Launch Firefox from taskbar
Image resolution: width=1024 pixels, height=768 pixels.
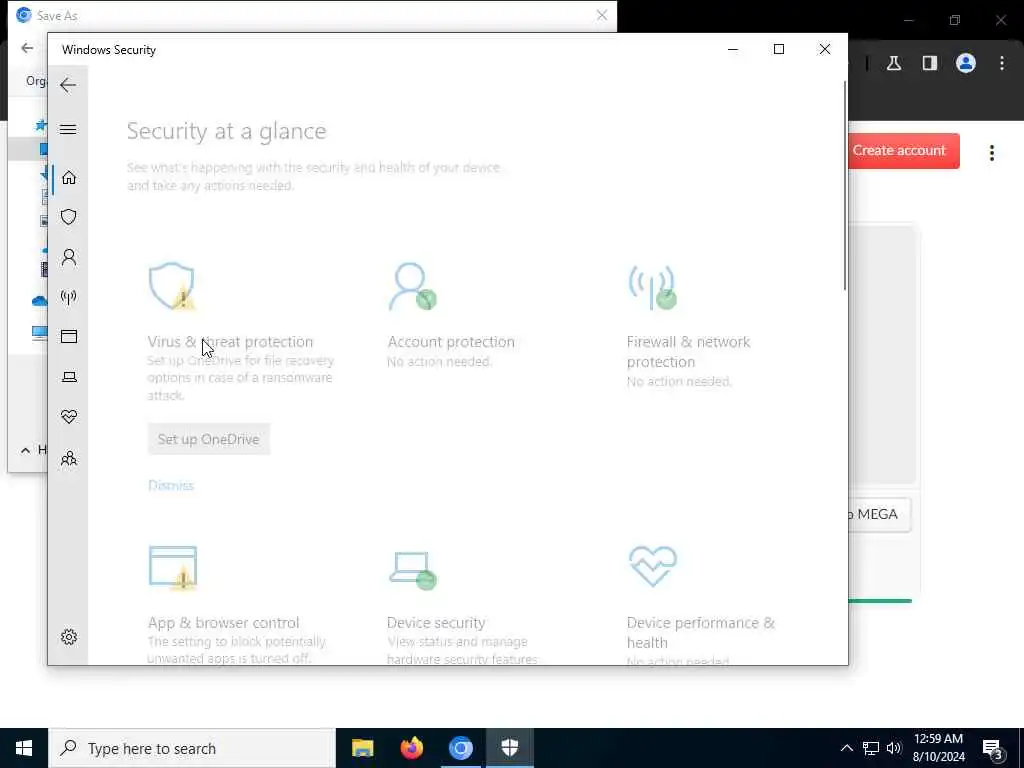pos(411,748)
